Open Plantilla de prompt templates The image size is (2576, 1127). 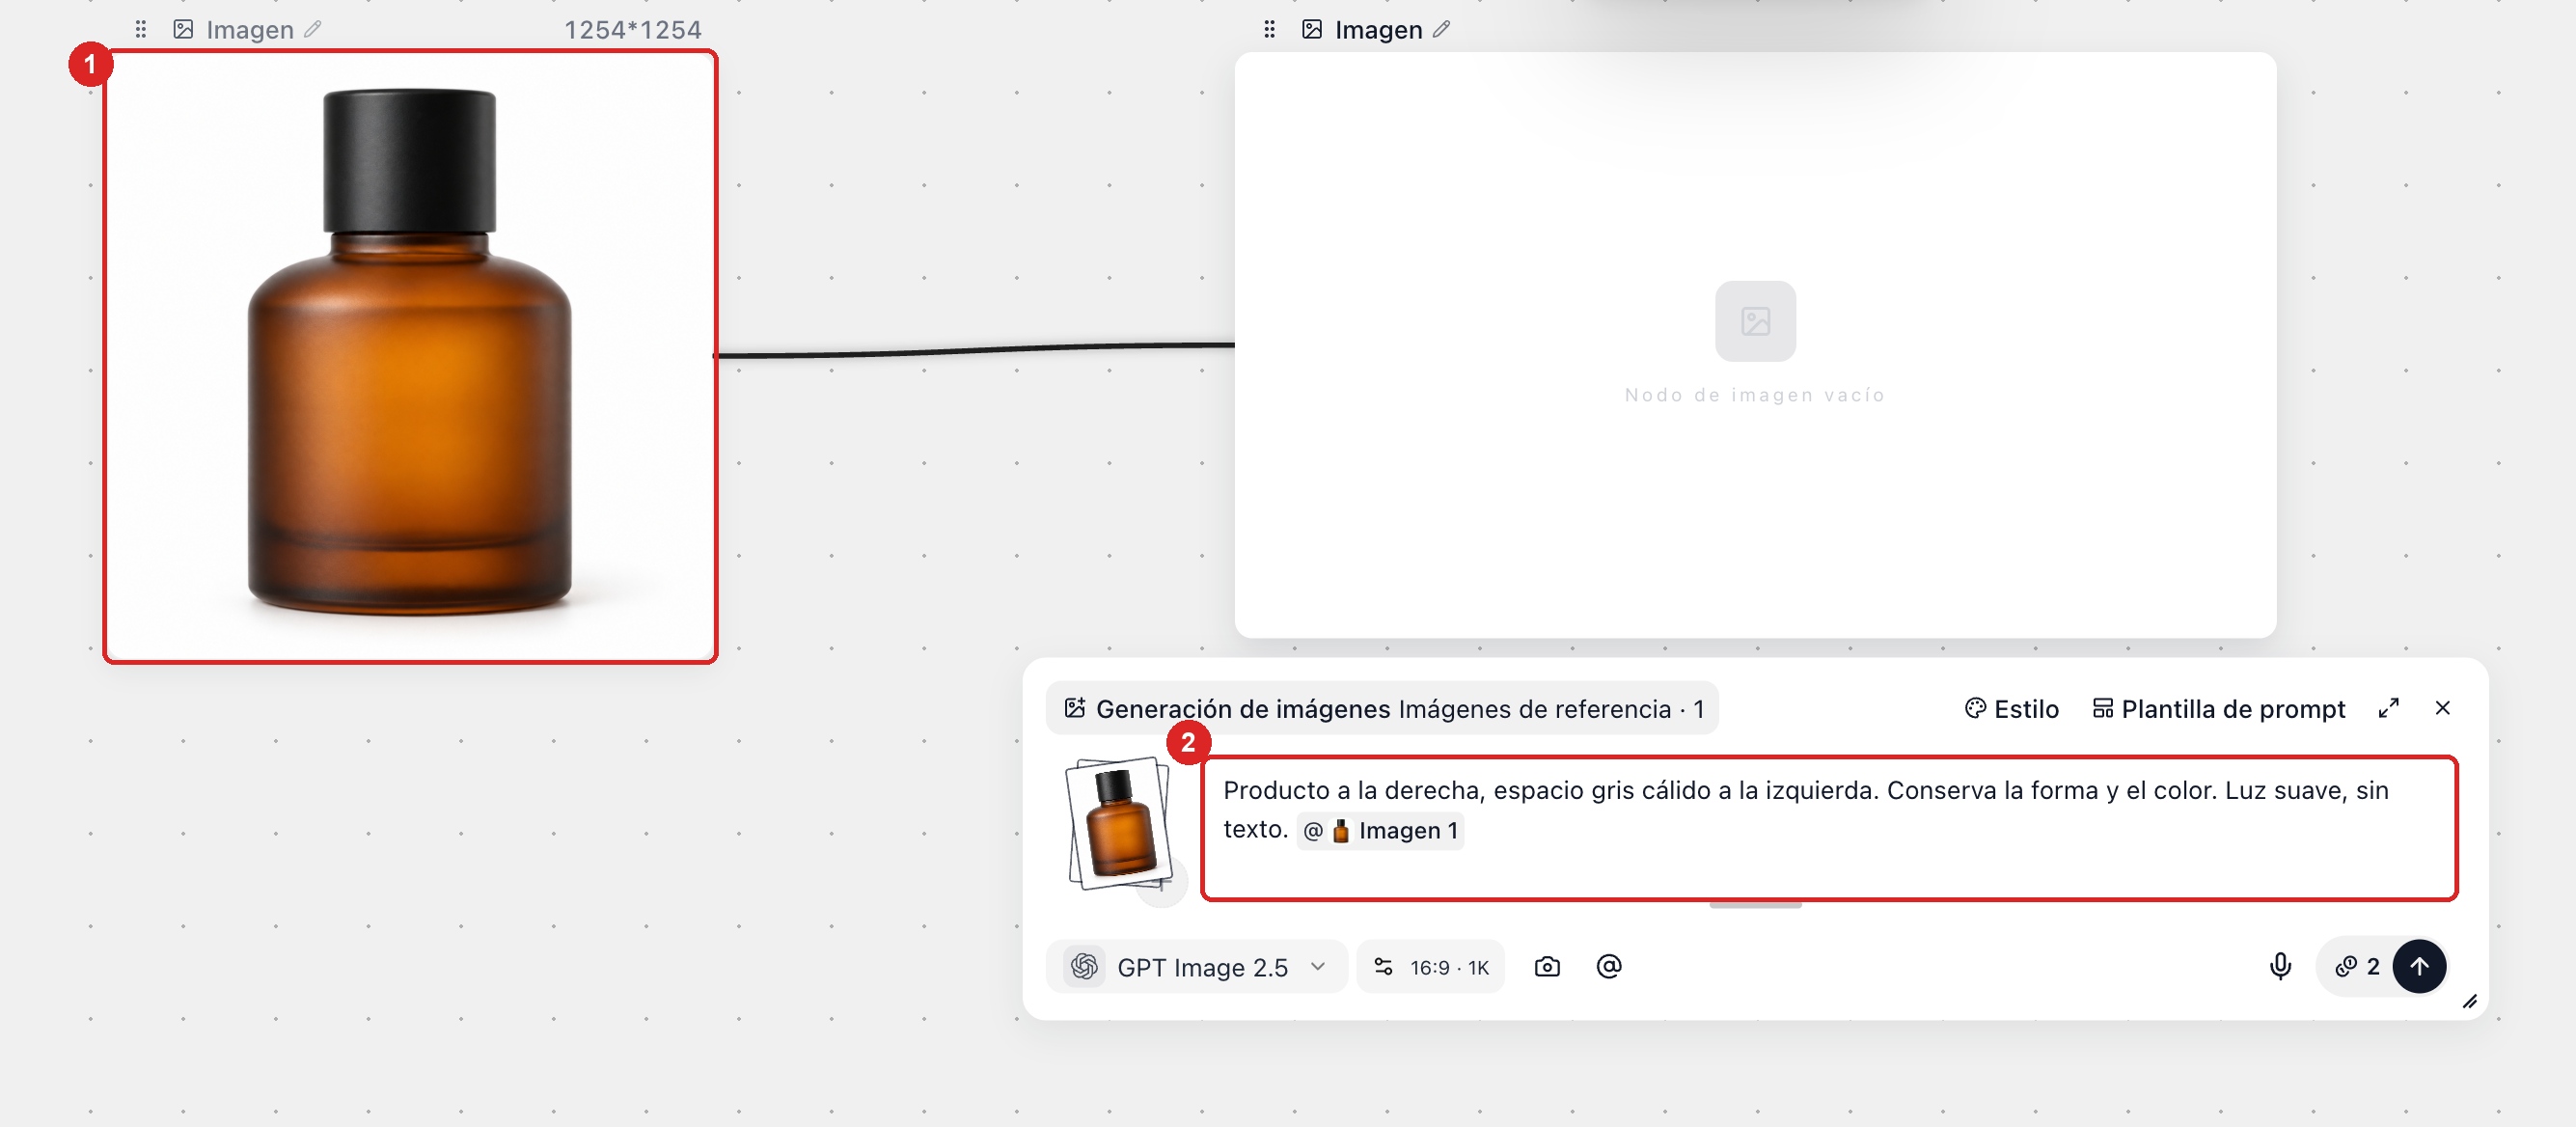[x=2218, y=708]
